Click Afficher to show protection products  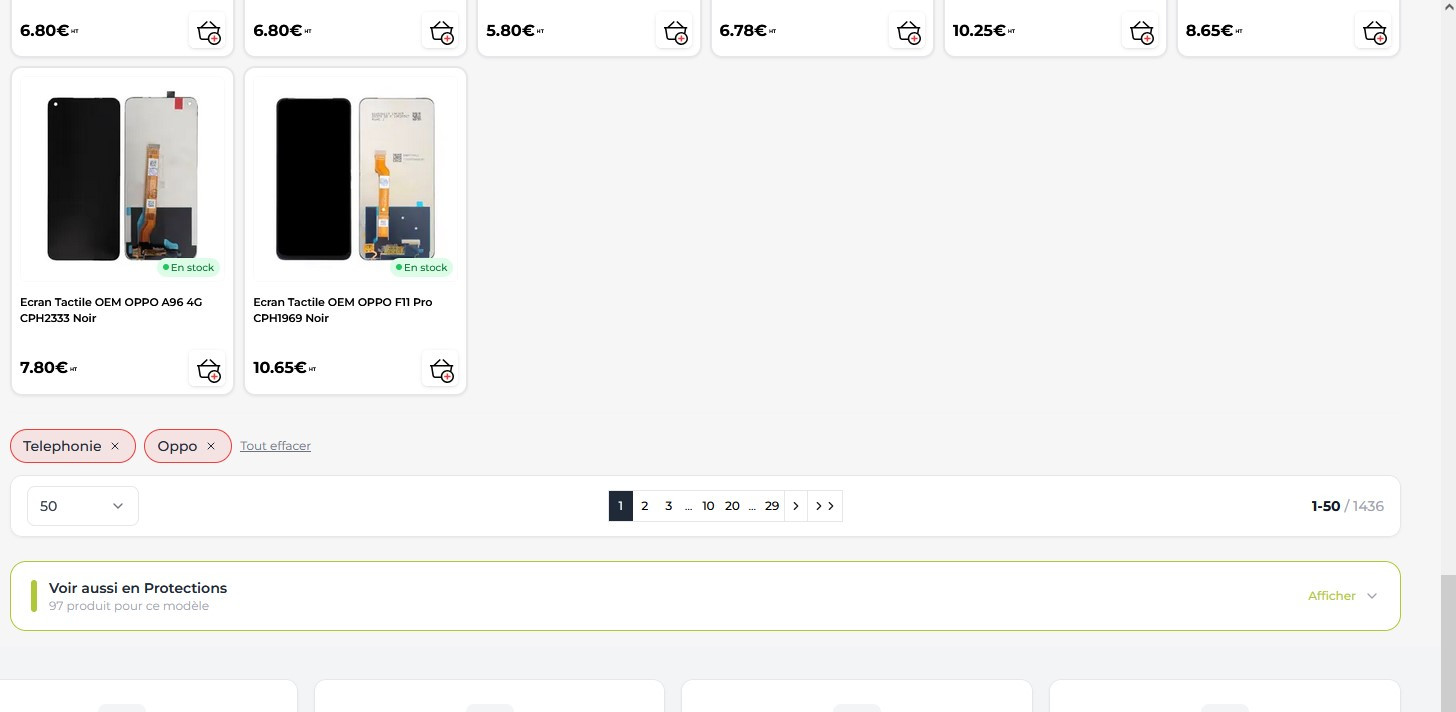click(1341, 596)
